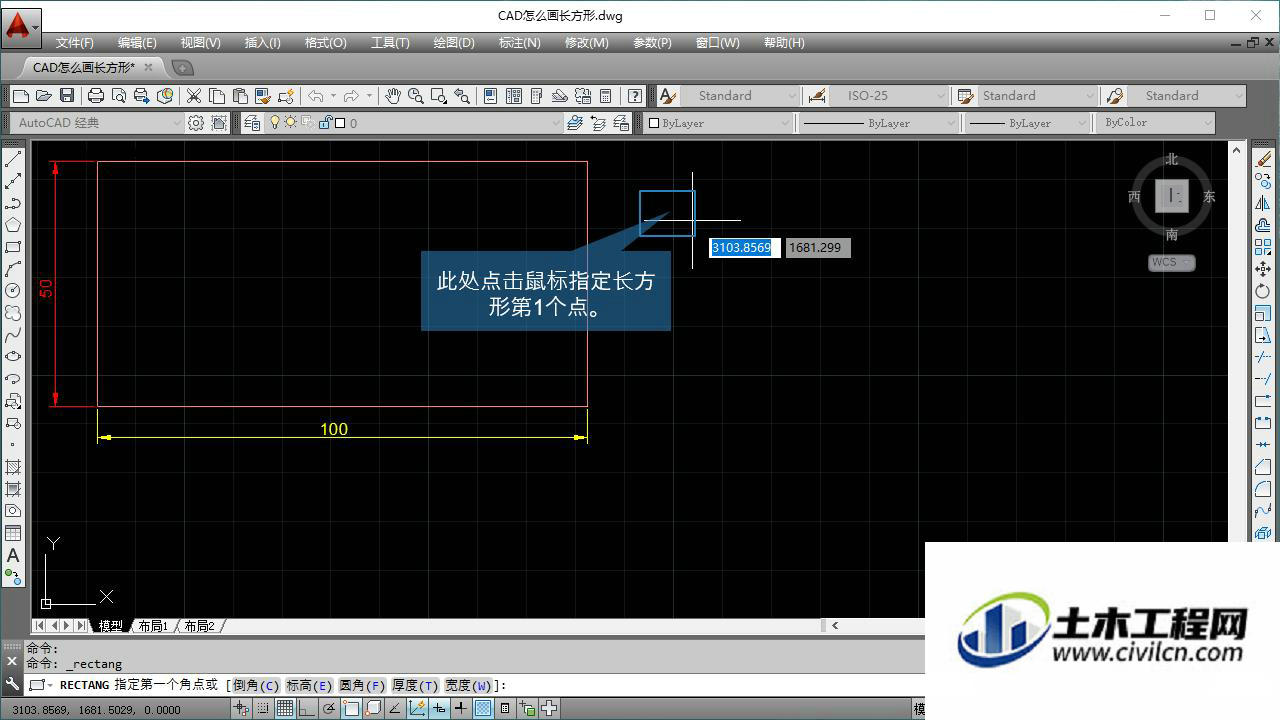
Task: Select the Erase tool in Modify toolbar
Action: tap(1264, 159)
